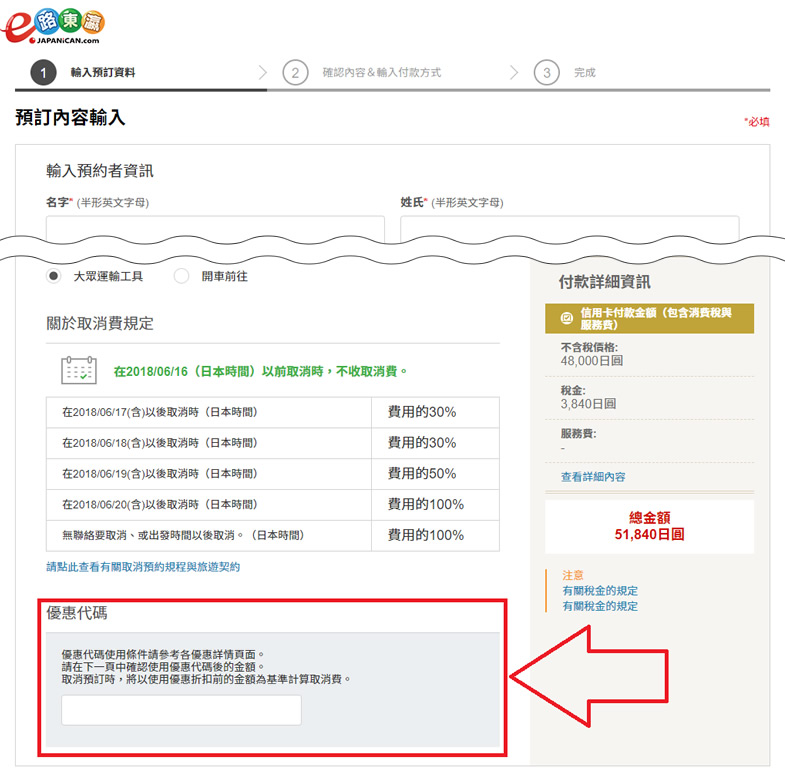This screenshot has height=777, width=785.
Task: Click the JAPANiCAN logo
Action: pos(54,27)
